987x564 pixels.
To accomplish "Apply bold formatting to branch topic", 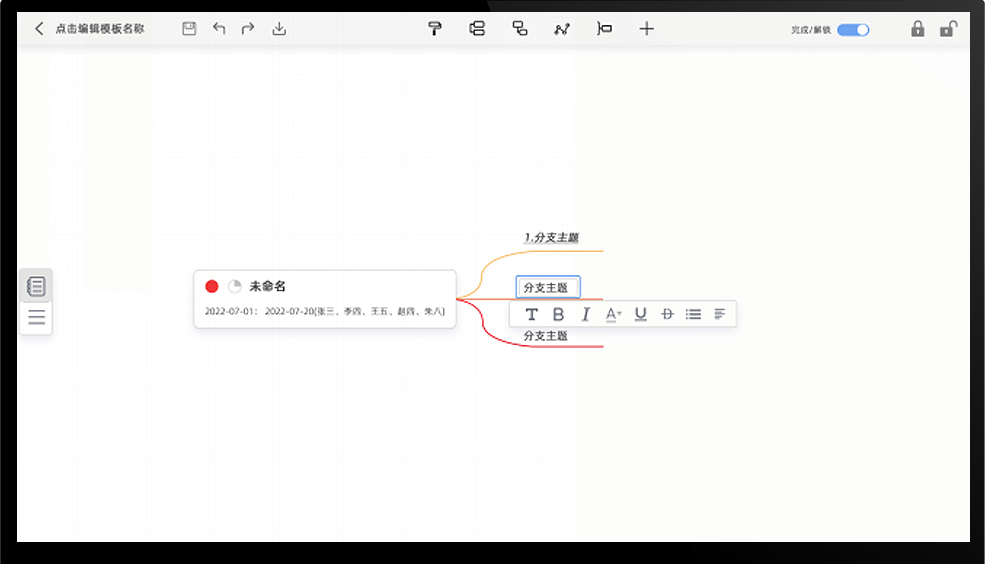I will pos(558,314).
